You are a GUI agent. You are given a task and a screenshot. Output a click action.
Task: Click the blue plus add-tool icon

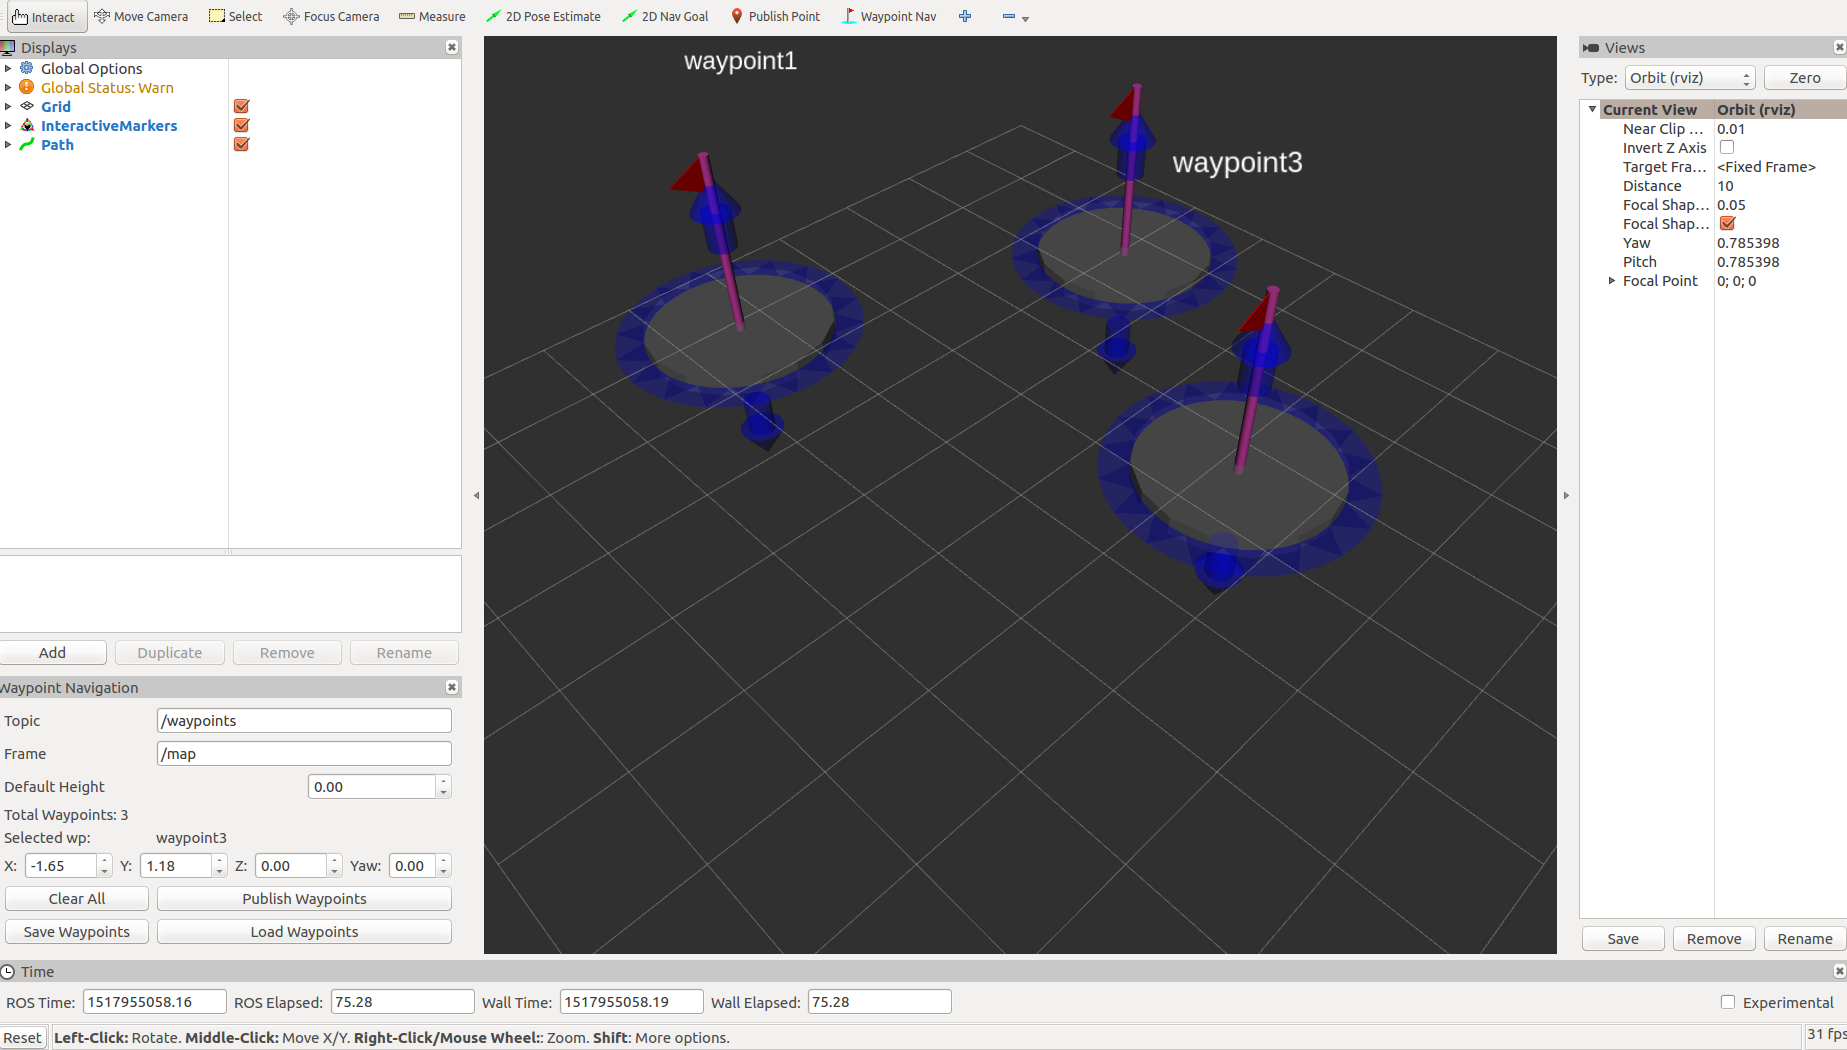(x=965, y=16)
